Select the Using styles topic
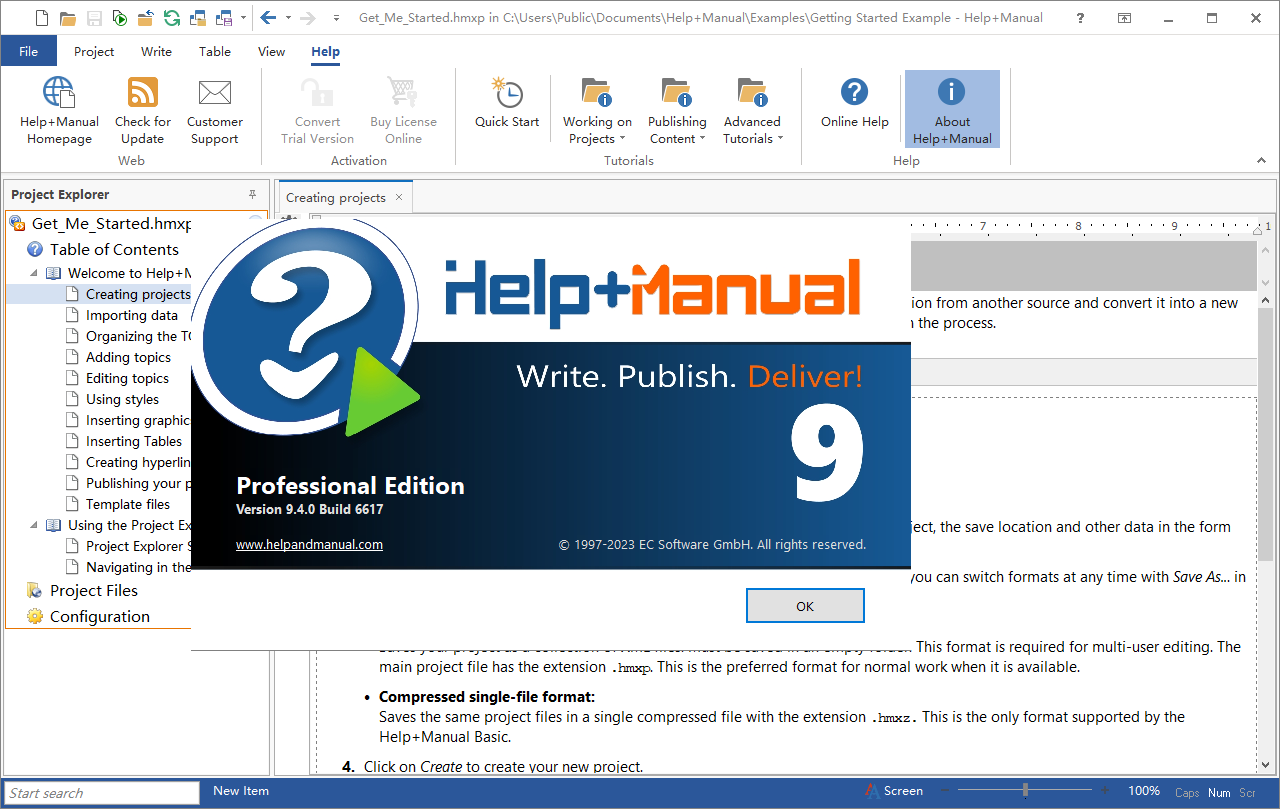Viewport: 1280px width, 809px height. pos(122,399)
